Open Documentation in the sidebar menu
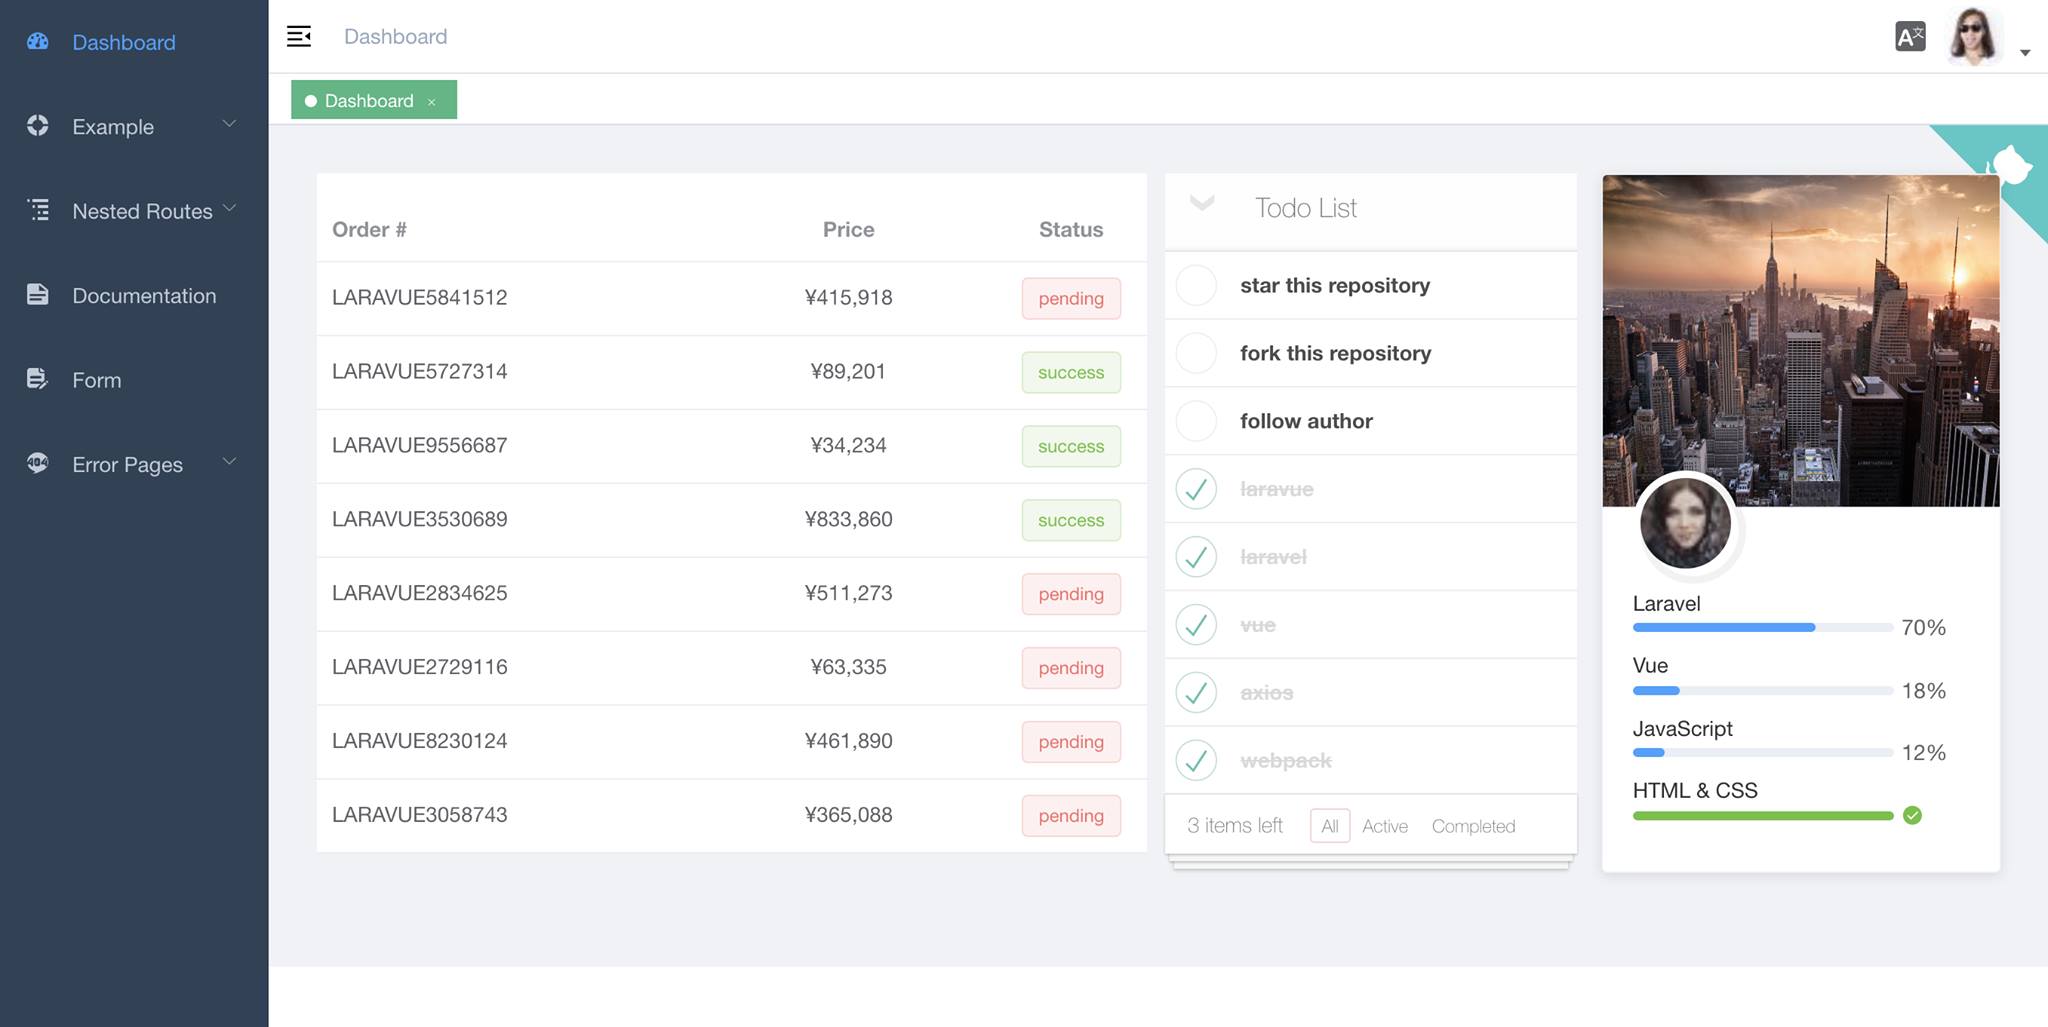The width and height of the screenshot is (2048, 1027). coord(134,295)
